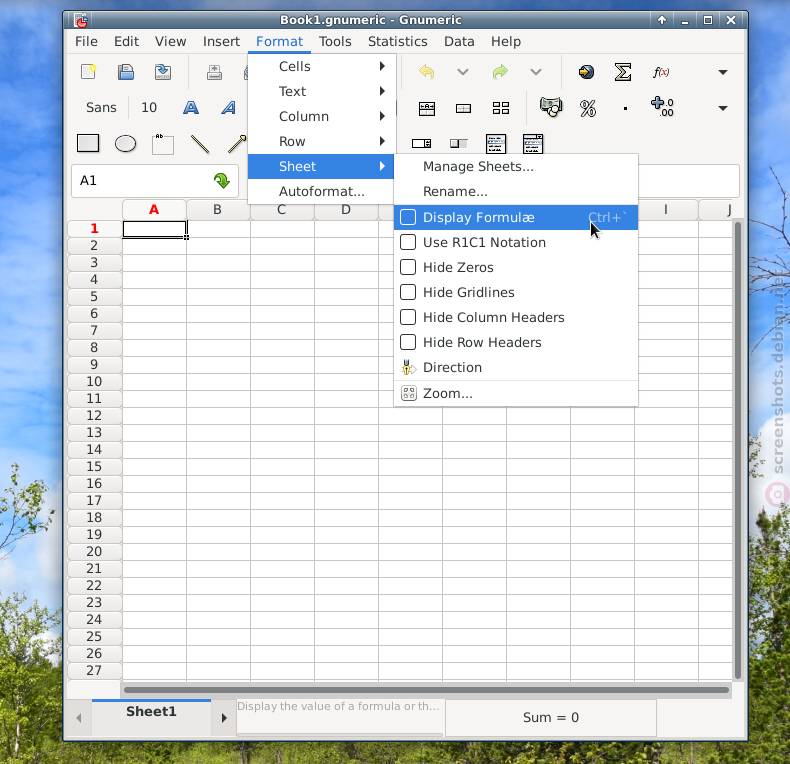Click the Sum sigma icon

[623, 72]
